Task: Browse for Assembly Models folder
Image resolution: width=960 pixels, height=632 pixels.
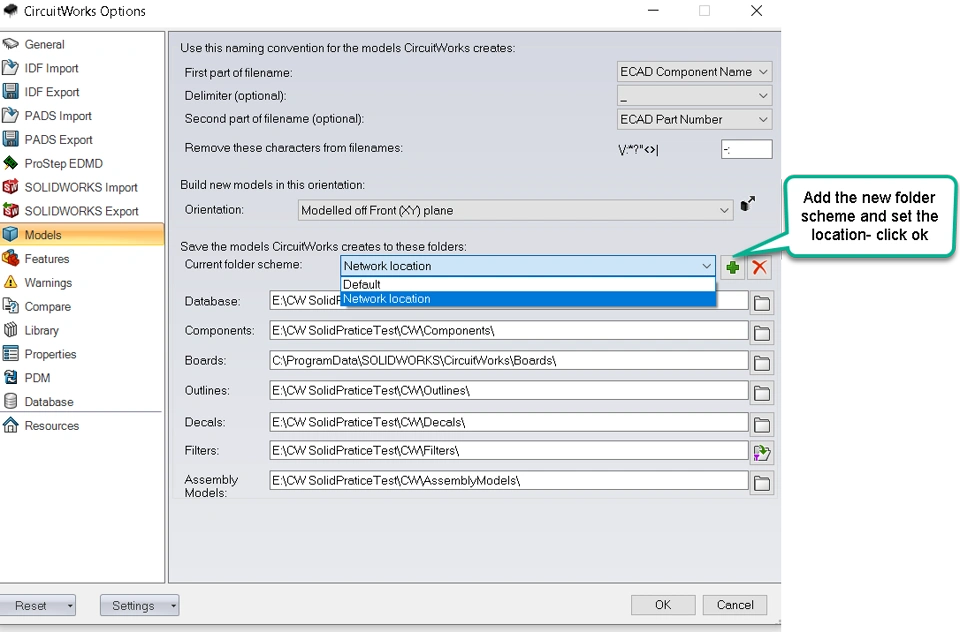Action: (x=762, y=483)
